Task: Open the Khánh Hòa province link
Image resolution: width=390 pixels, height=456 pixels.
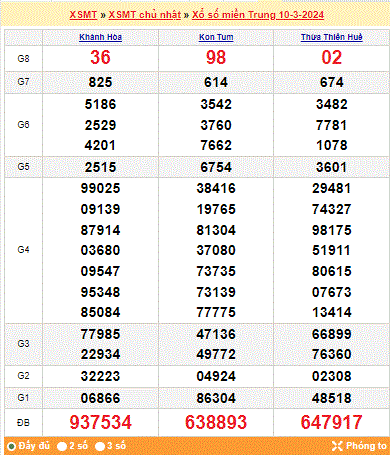Action: pos(100,37)
